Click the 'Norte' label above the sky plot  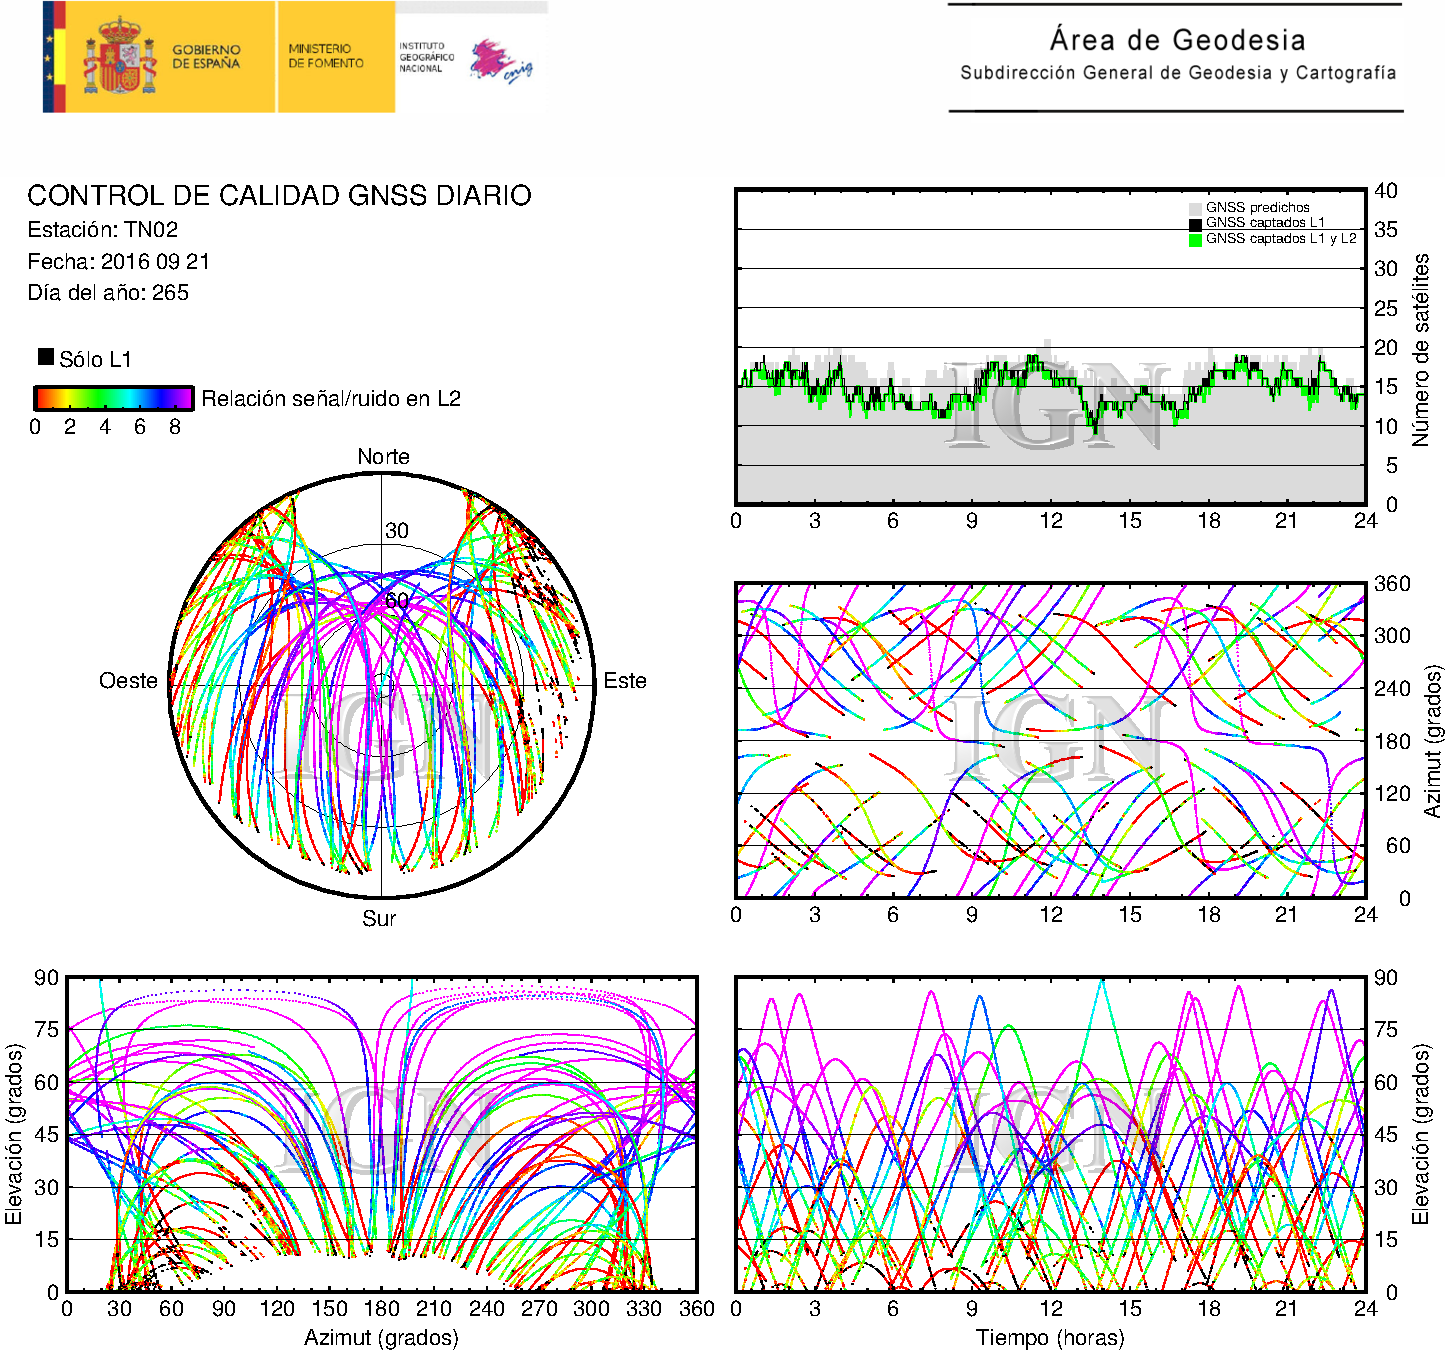point(383,456)
